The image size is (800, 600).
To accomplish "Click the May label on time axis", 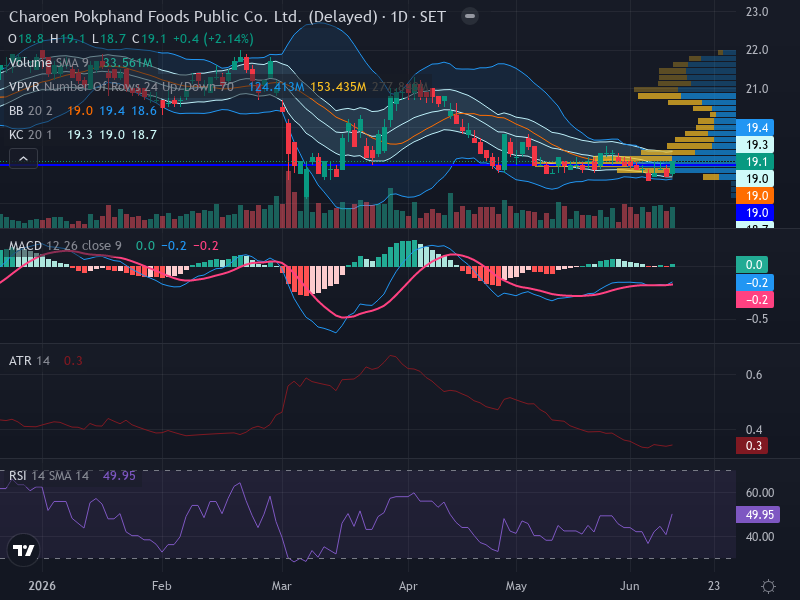I will (516, 586).
